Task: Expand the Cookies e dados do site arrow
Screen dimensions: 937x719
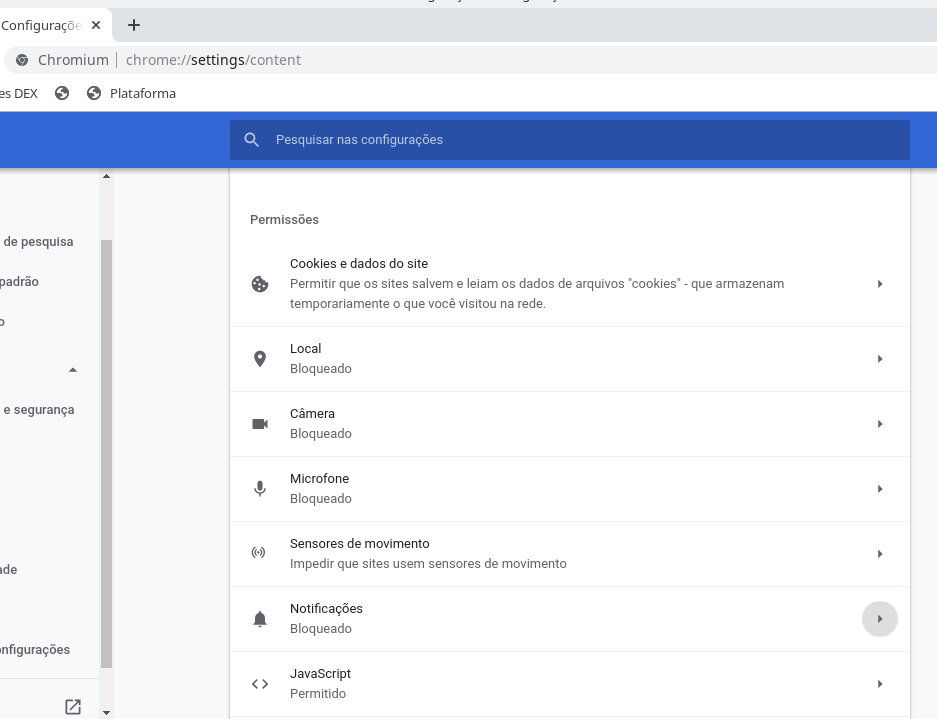Action: (x=879, y=284)
